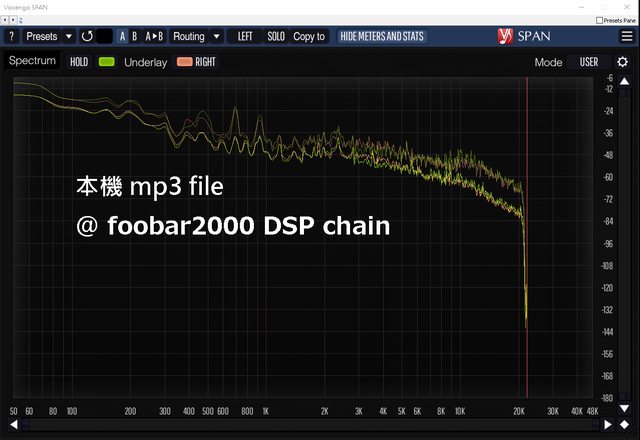Select the LEFT channel group tab
640x440 pixels.
[245, 36]
